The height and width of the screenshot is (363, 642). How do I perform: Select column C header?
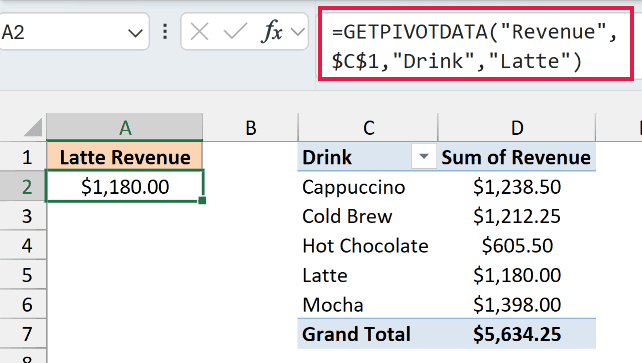pos(368,128)
